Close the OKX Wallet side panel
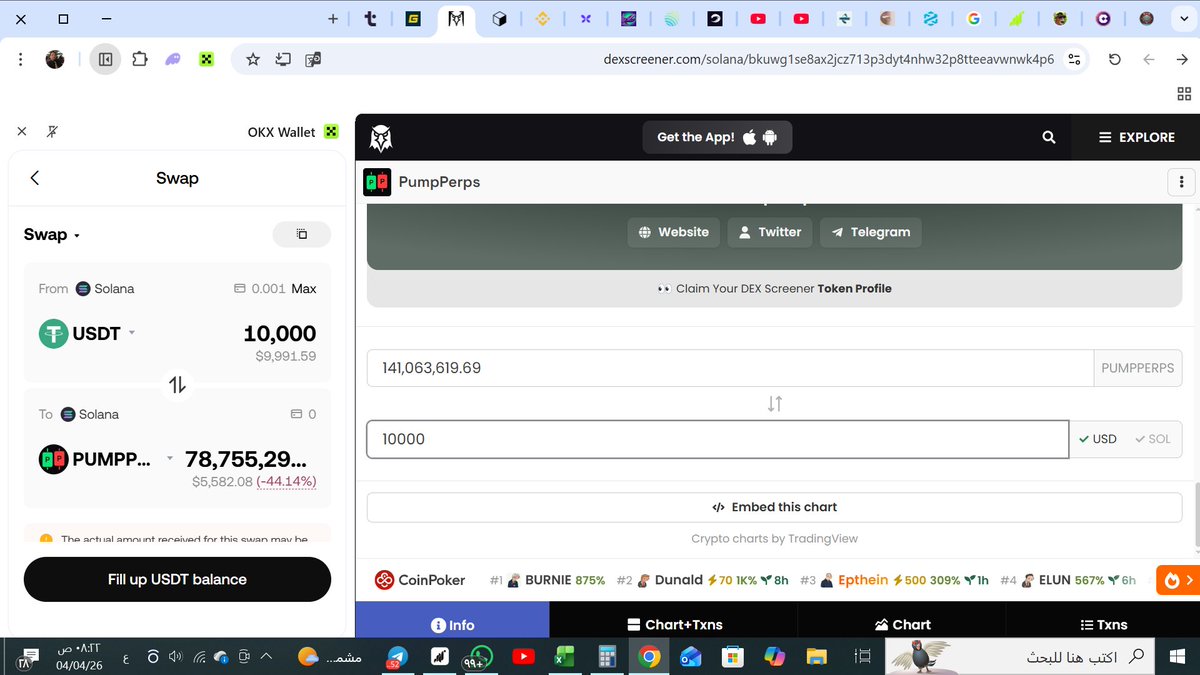Screen dimensions: 1200x675 point(22,132)
